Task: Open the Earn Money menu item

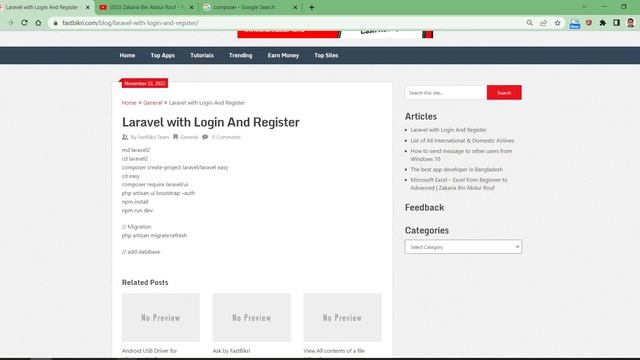Action: [x=283, y=55]
